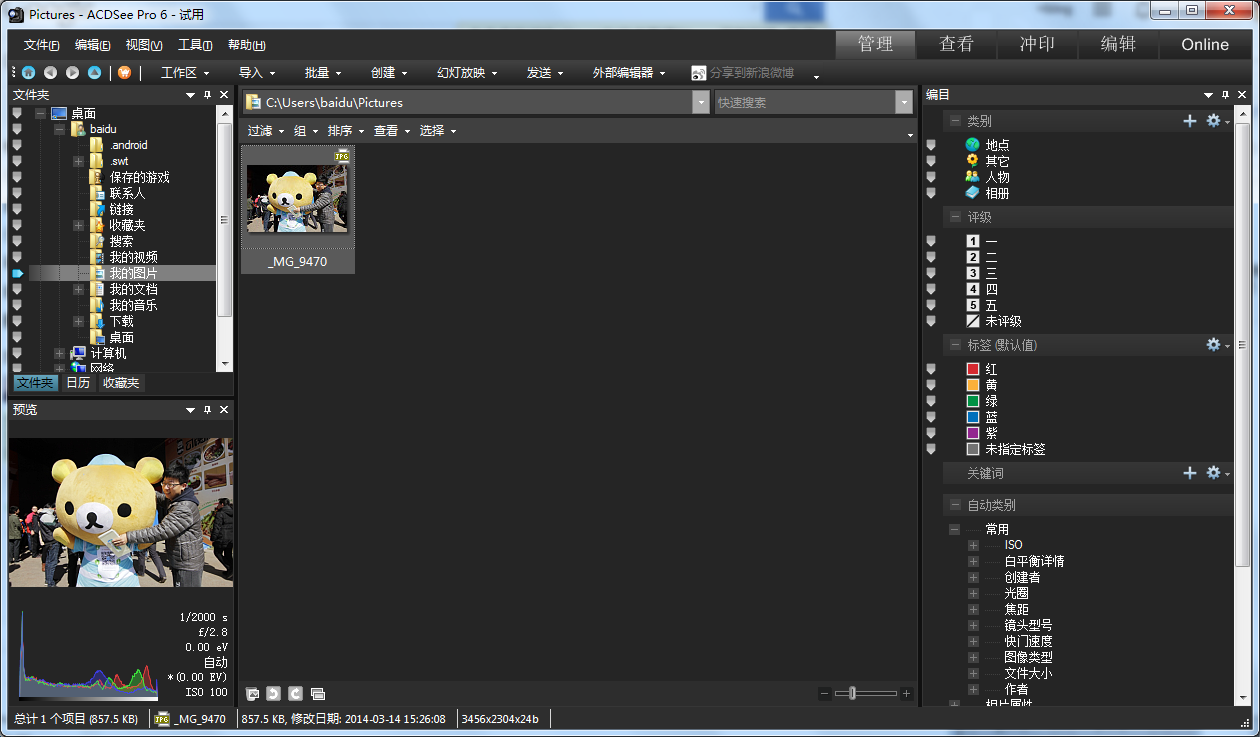Click the 相册 album book icon
The image size is (1260, 737).
(x=972, y=193)
